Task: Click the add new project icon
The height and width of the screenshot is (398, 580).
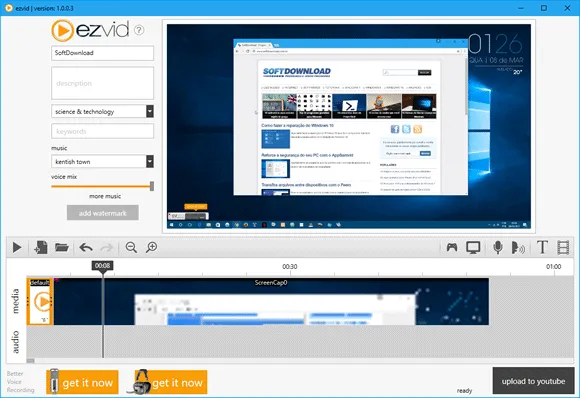Action: [x=40, y=247]
